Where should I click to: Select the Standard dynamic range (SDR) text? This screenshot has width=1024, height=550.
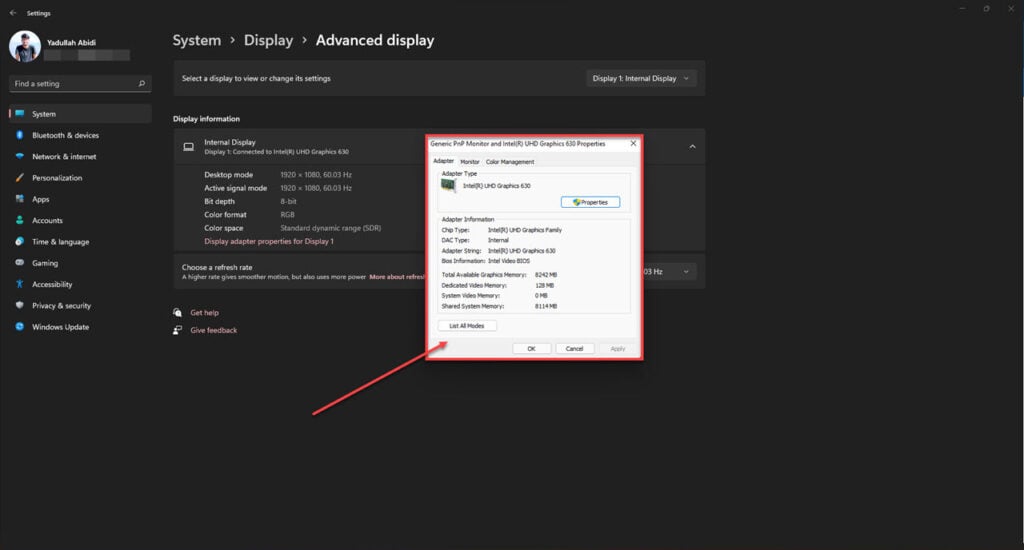330,228
